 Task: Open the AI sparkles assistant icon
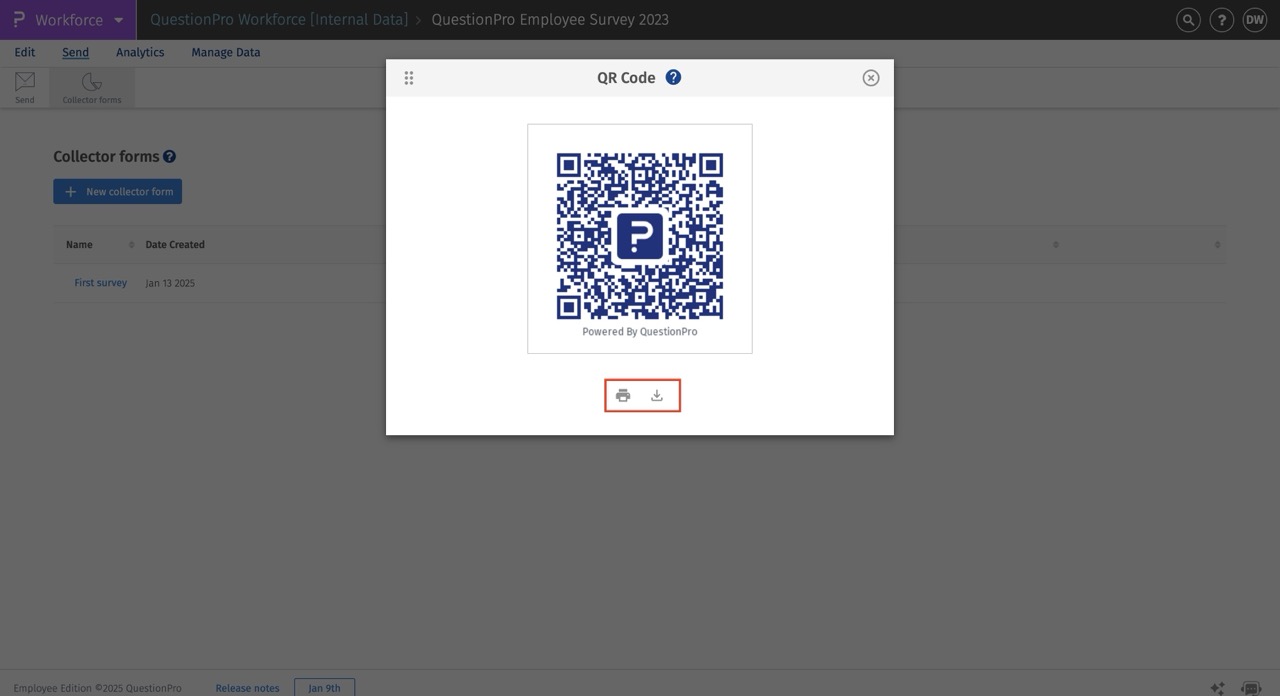pos(1219,688)
